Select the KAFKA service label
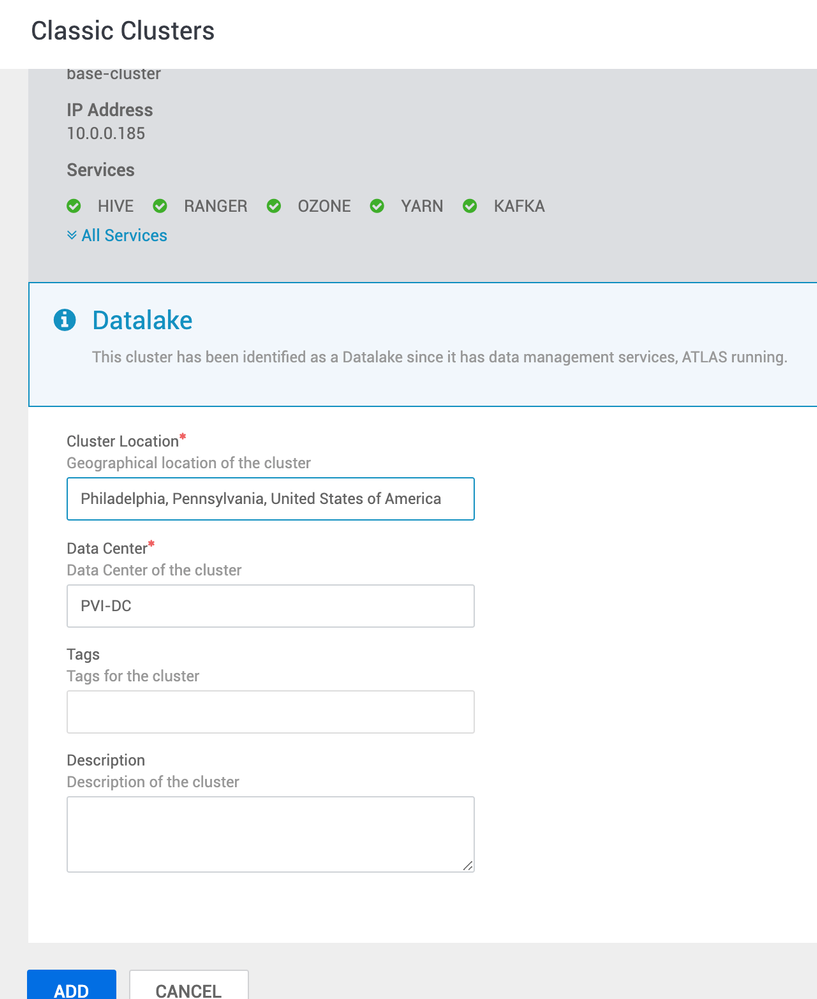This screenshot has width=817, height=999. (x=519, y=206)
